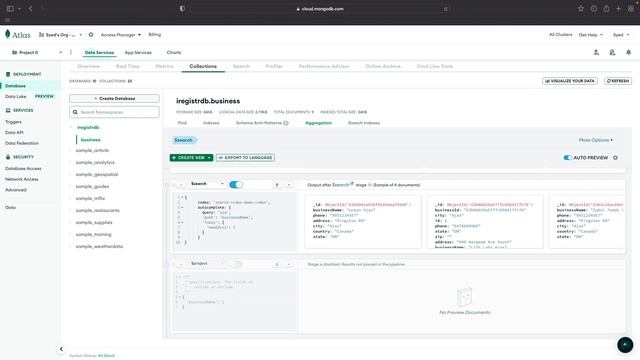Switch to the Charts tab

coord(173,52)
